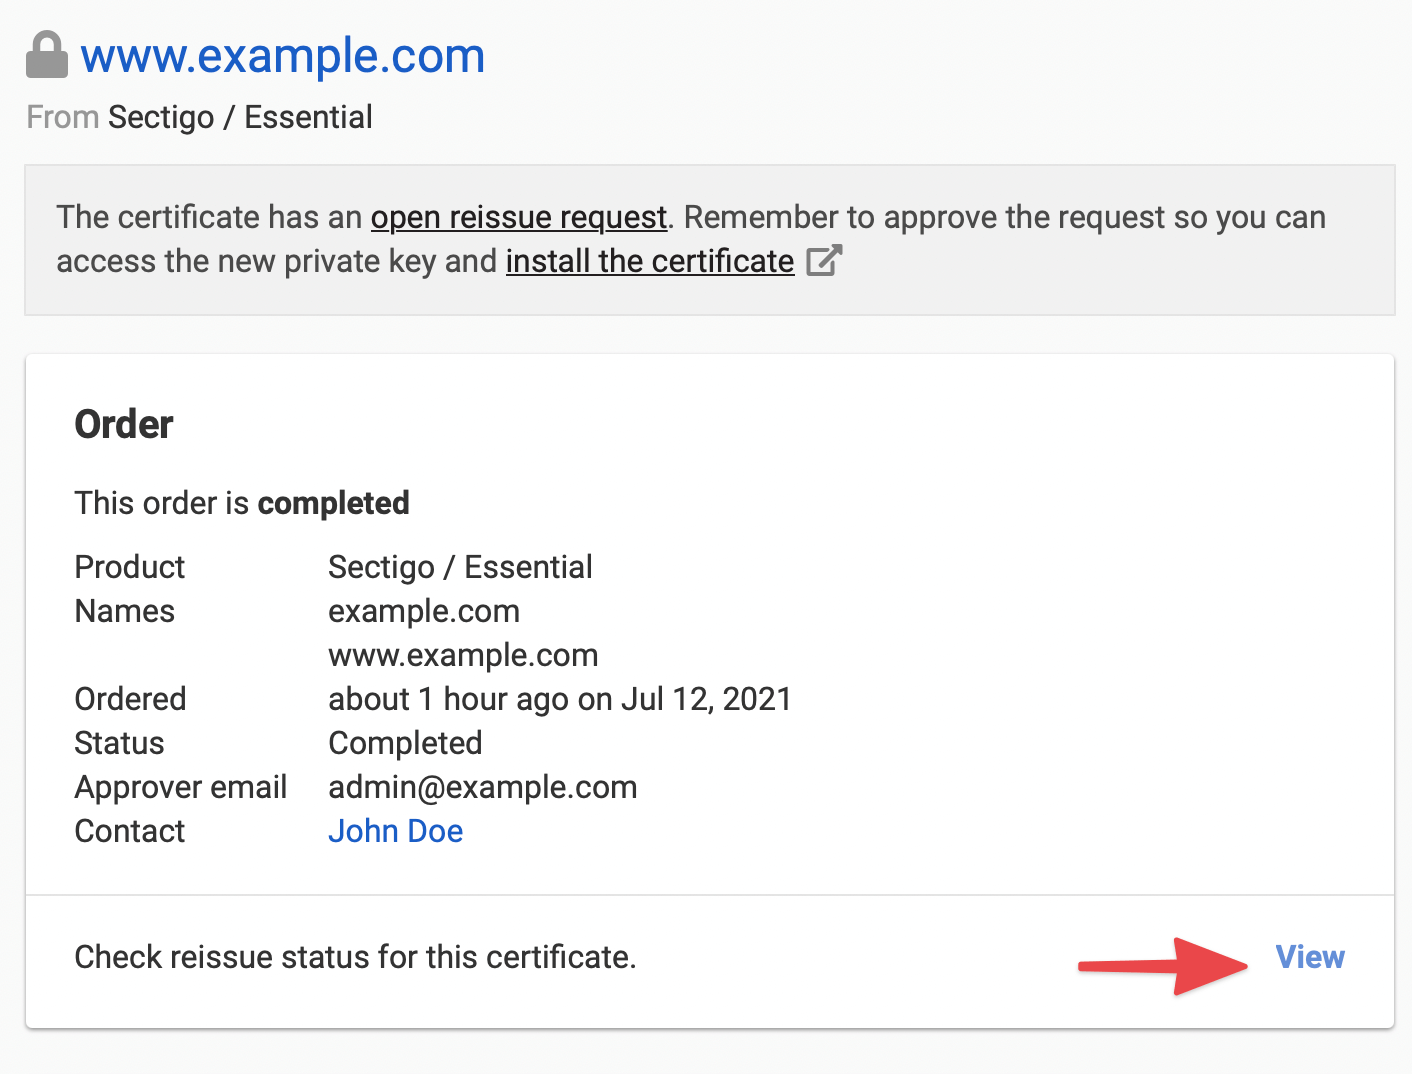Screen dimensions: 1412x1074
Task: Select the admin@example.com approver email
Action: tap(482, 787)
